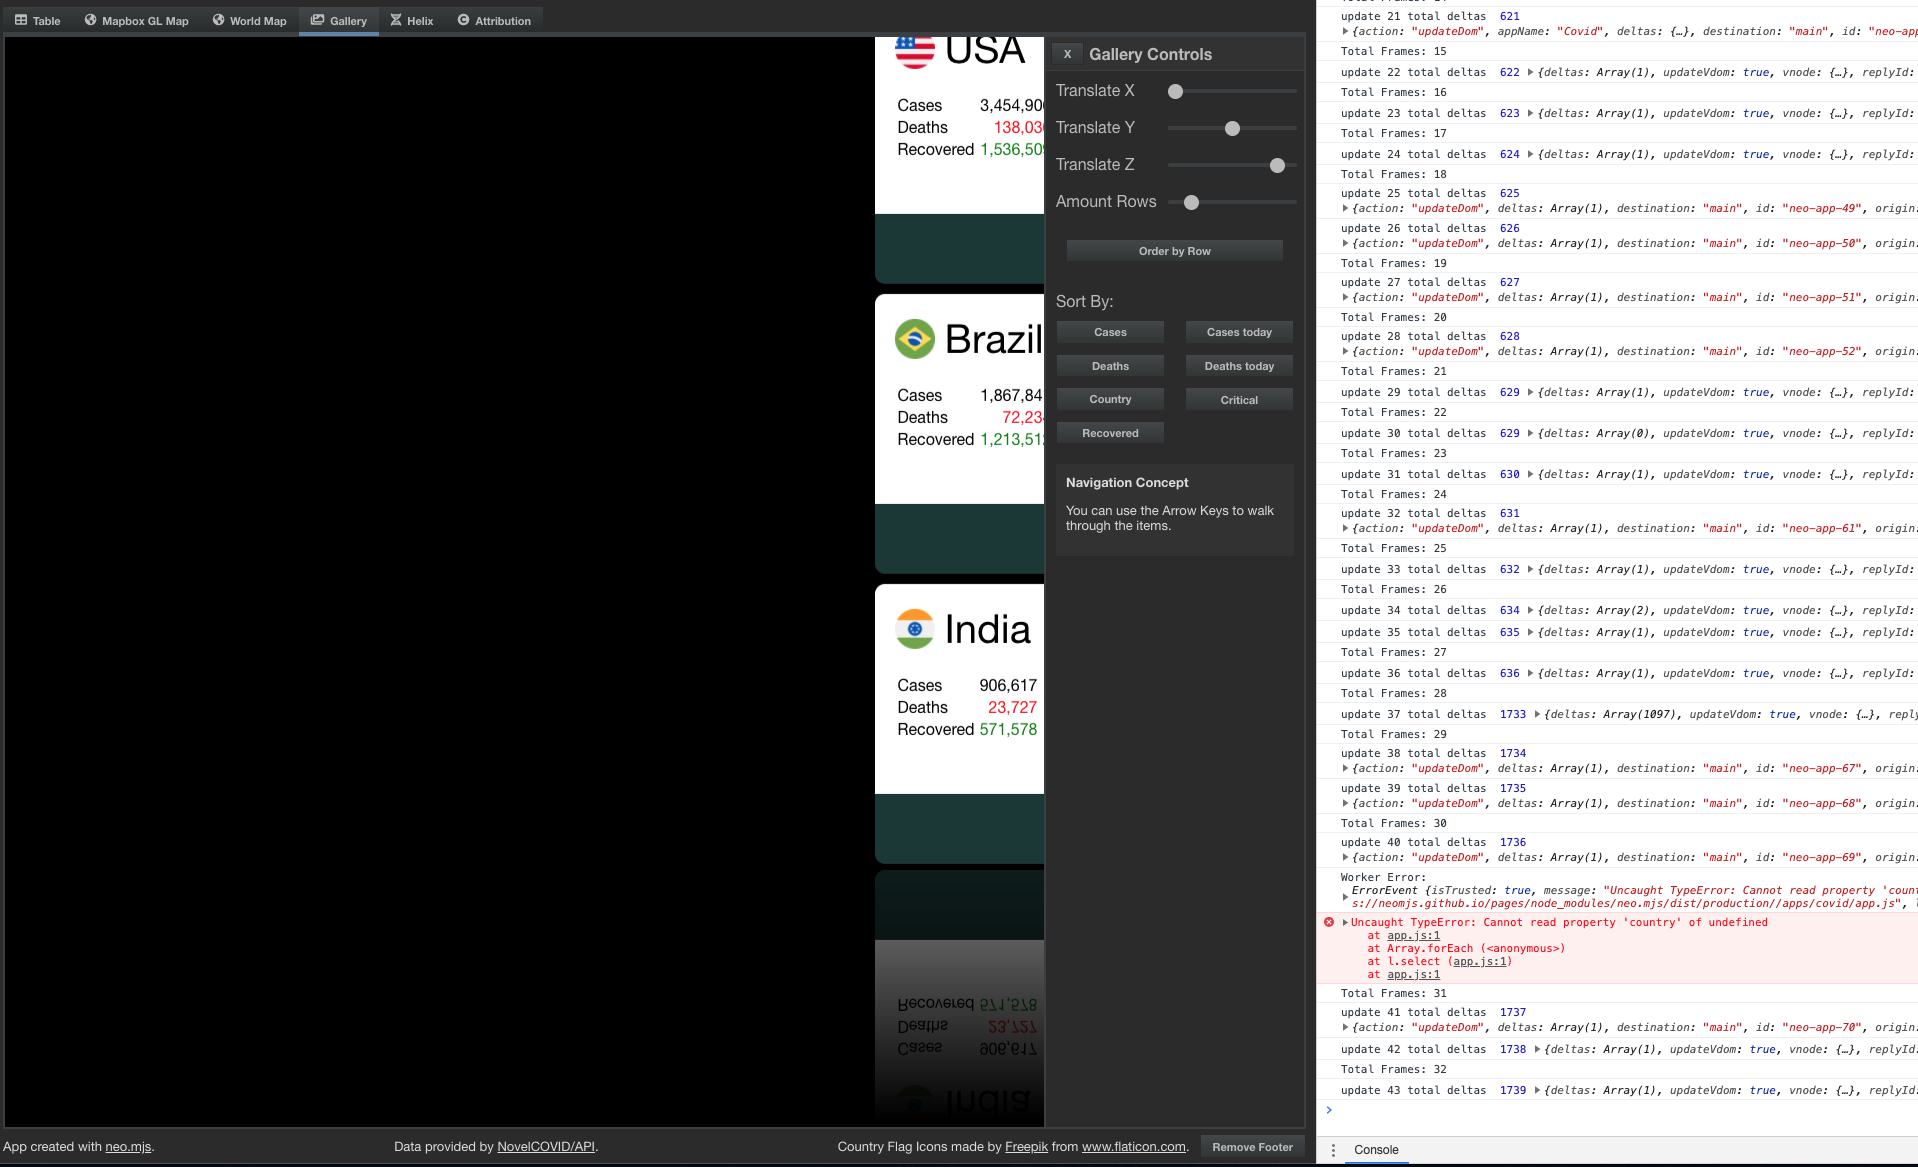The width and height of the screenshot is (1918, 1167).
Task: Open app.js:1 link beside l.select
Action: click(x=1479, y=961)
